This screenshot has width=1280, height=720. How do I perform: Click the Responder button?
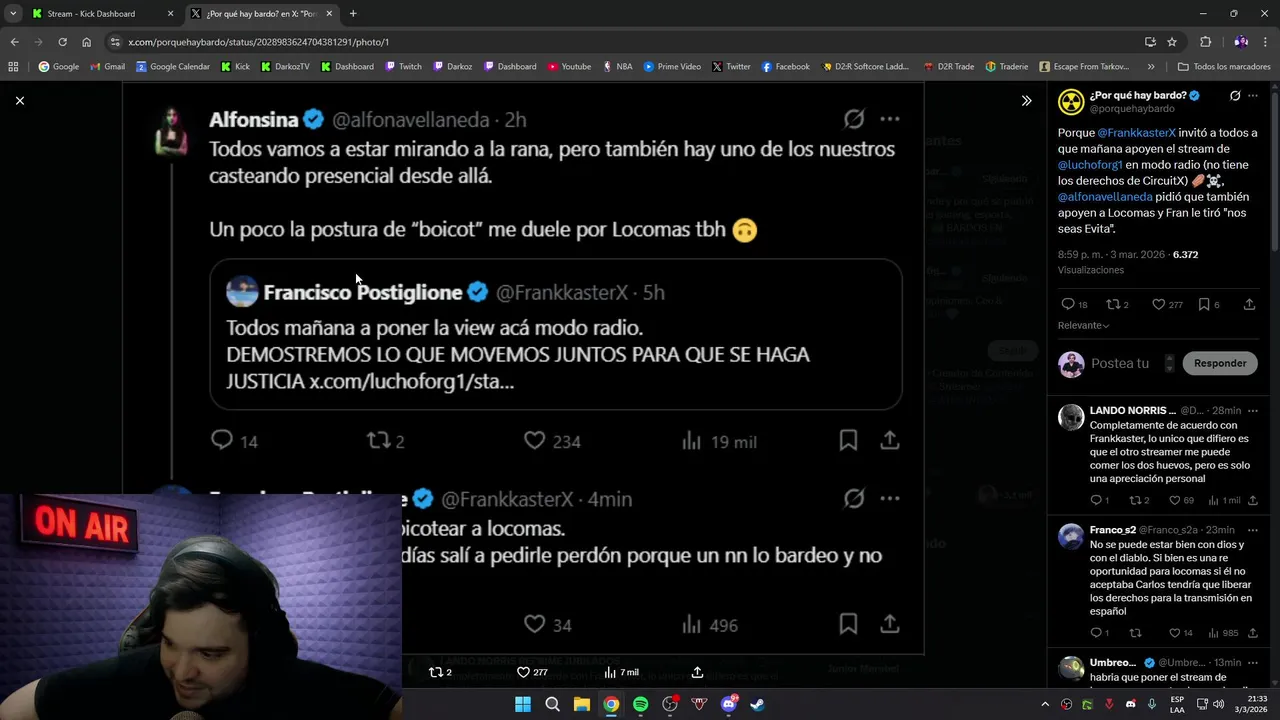point(1220,363)
